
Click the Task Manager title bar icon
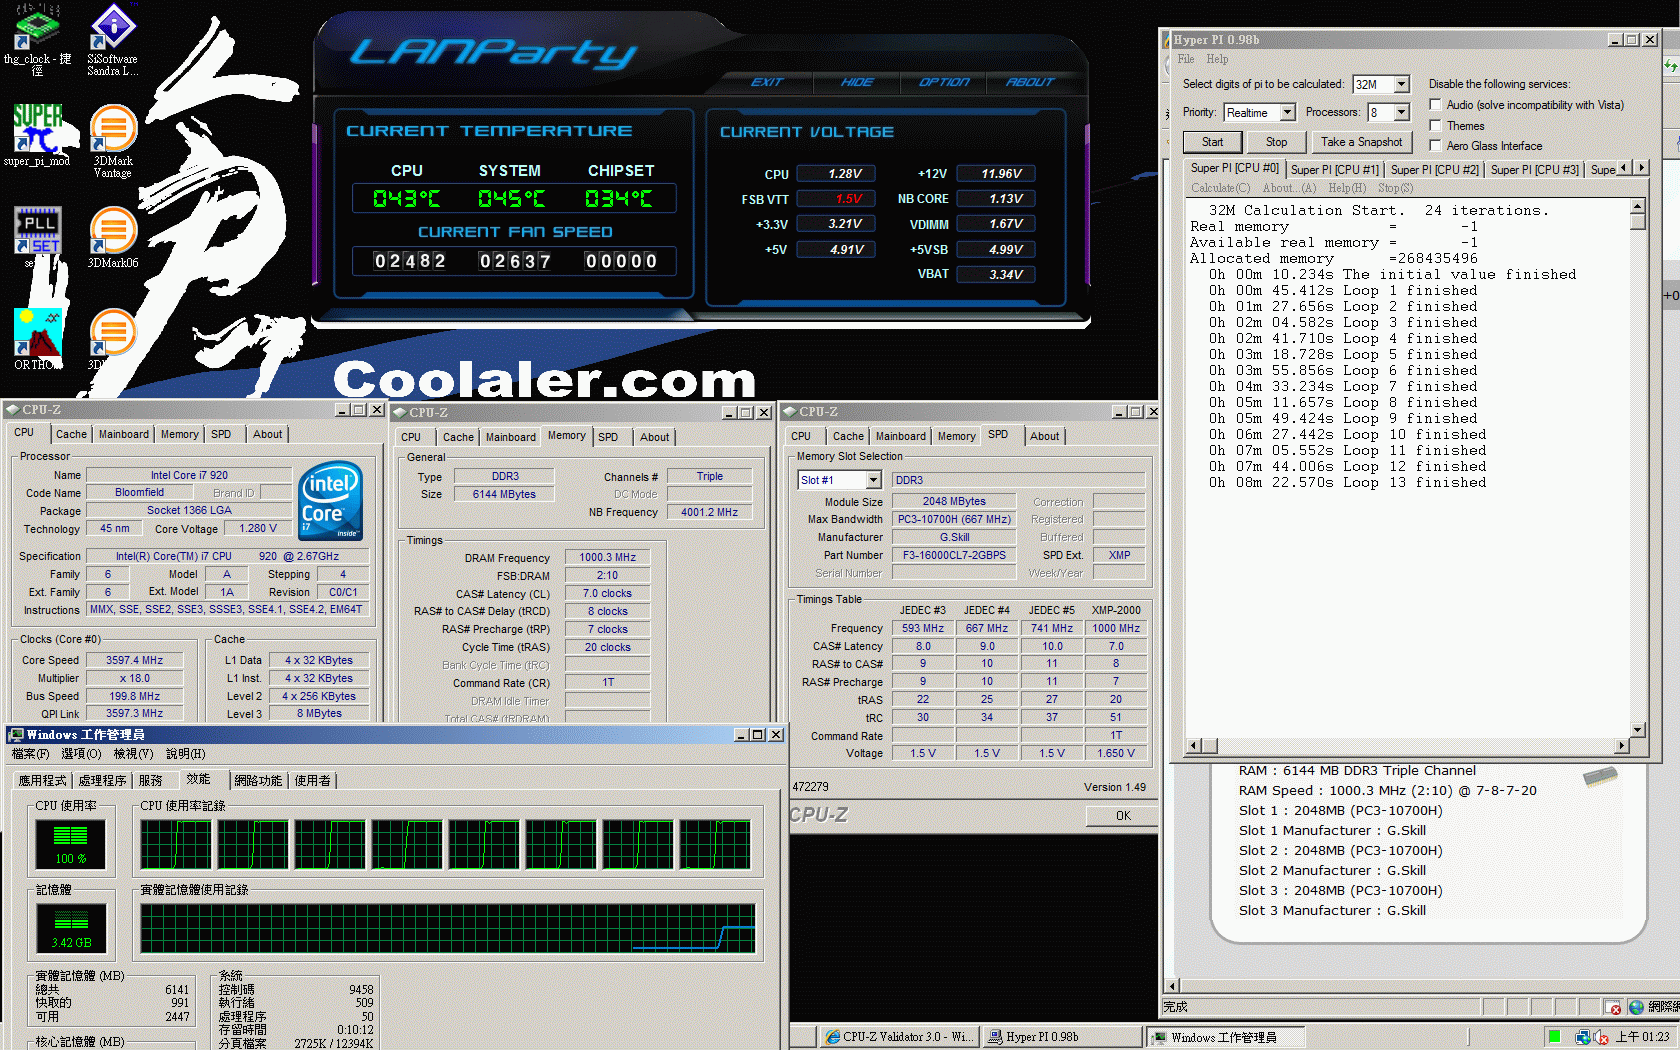(x=16, y=735)
